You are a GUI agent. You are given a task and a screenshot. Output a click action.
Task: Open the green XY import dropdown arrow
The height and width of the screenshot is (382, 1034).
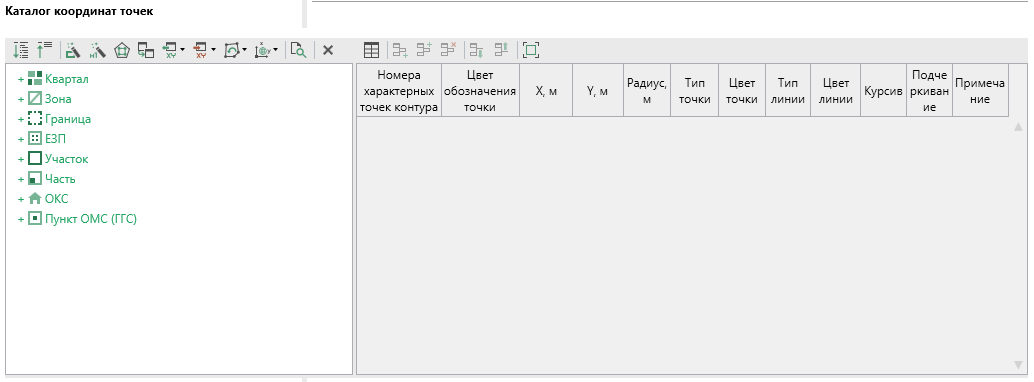(182, 49)
